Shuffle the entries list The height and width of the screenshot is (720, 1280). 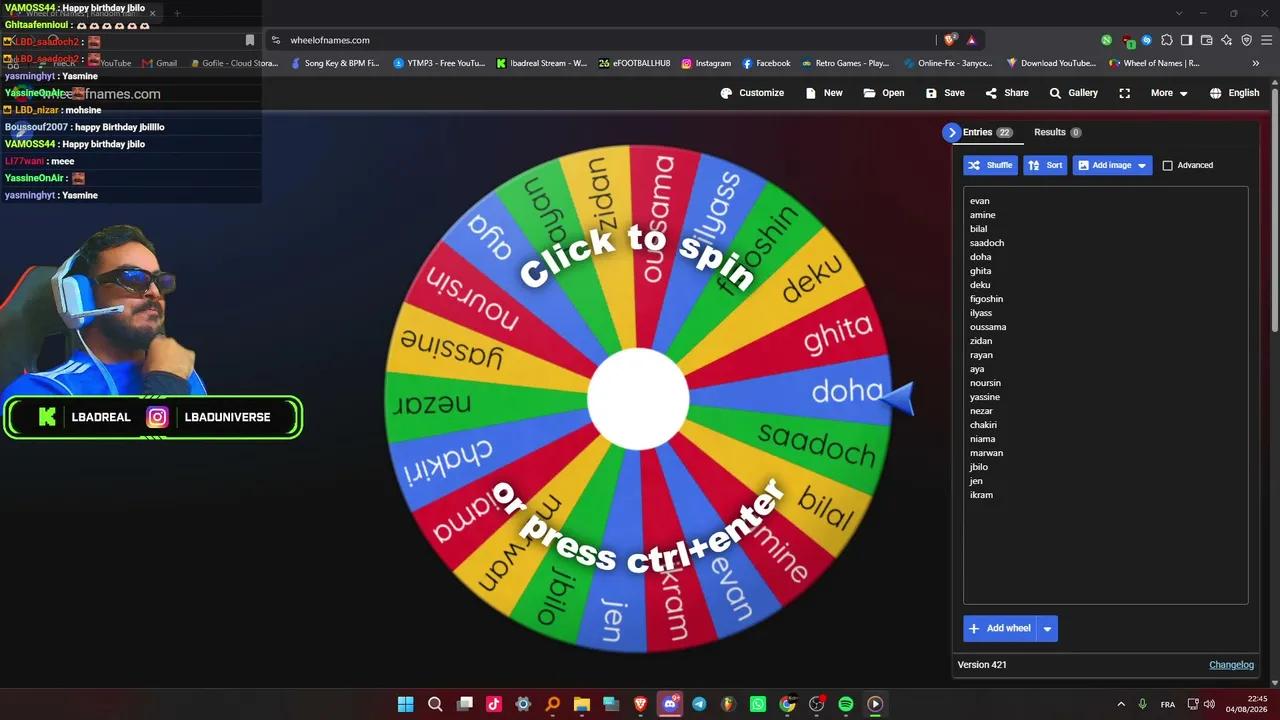coord(990,165)
